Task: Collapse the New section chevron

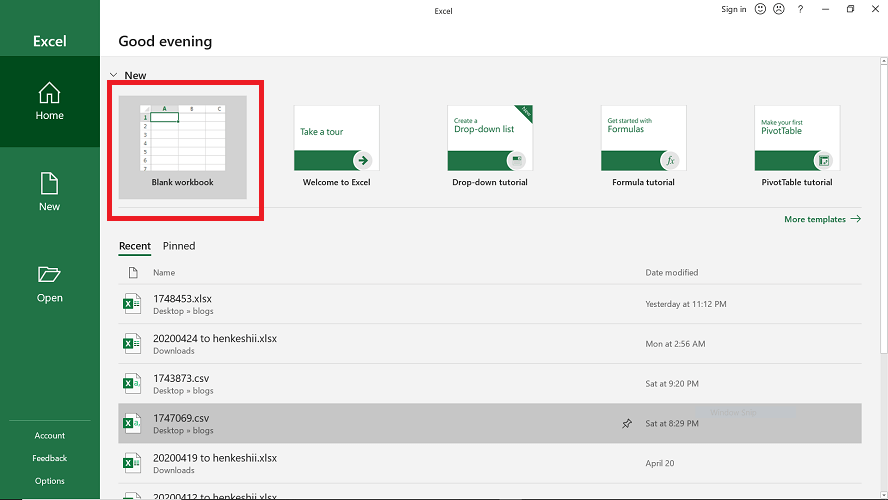Action: (x=113, y=75)
